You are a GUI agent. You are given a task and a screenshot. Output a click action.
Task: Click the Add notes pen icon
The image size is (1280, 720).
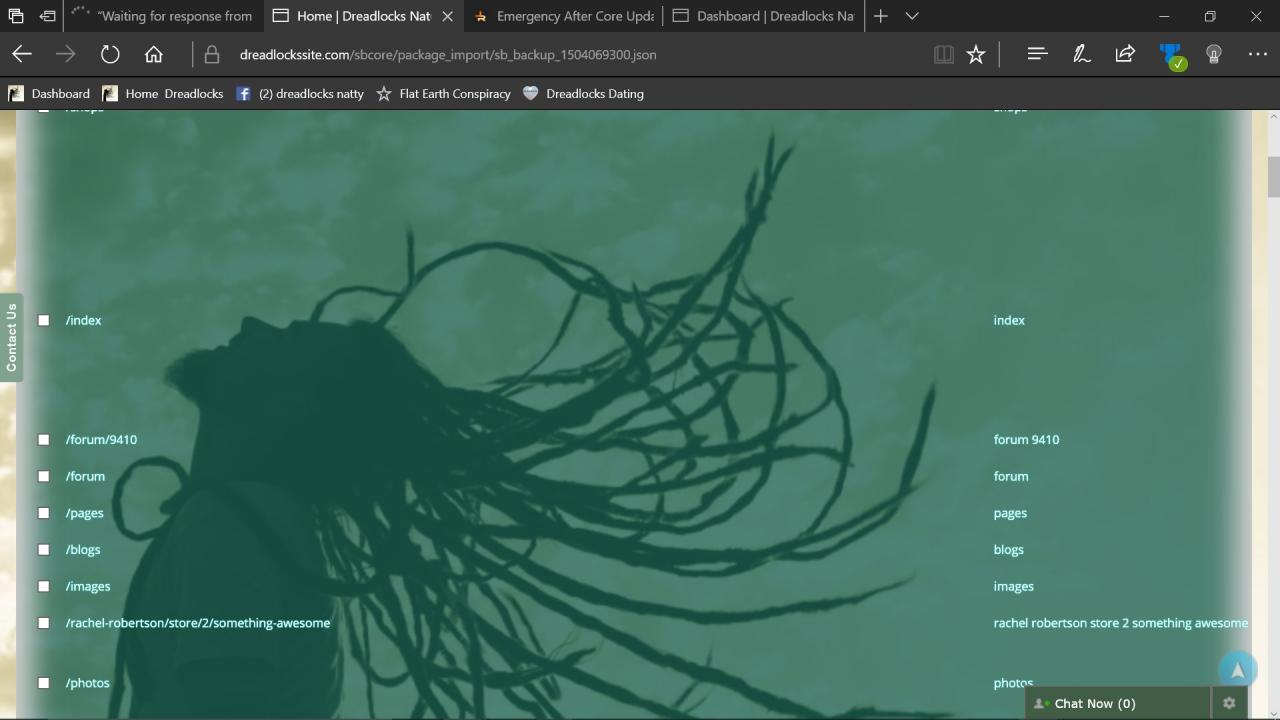pyautogui.click(x=1081, y=55)
